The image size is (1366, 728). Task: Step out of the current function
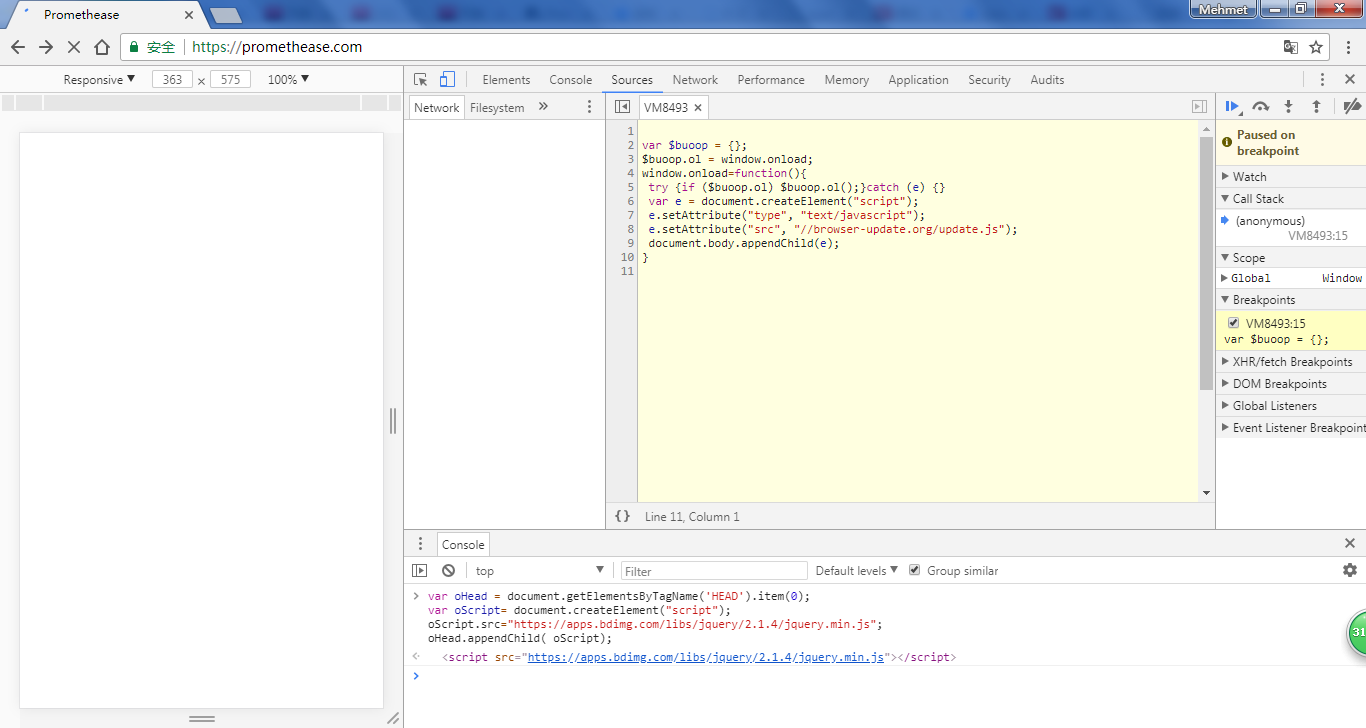pyautogui.click(x=1316, y=107)
